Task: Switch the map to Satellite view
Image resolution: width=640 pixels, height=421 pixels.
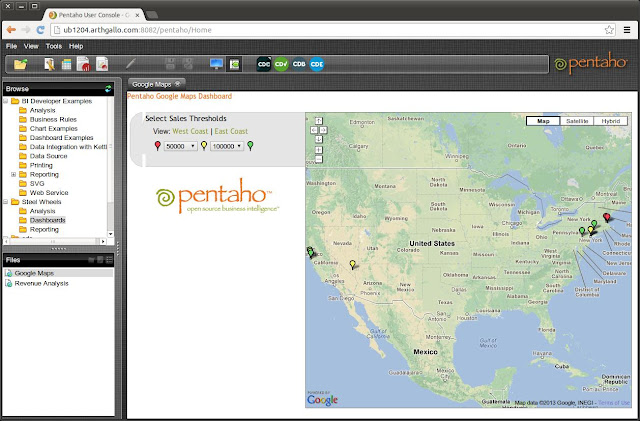Action: click(x=577, y=121)
